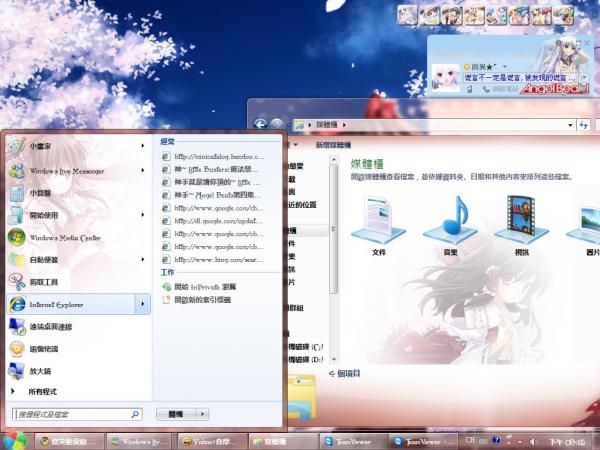This screenshot has width=600, height=450.
Task: Click messenger widget mobile device icon
Action: tap(470, 90)
